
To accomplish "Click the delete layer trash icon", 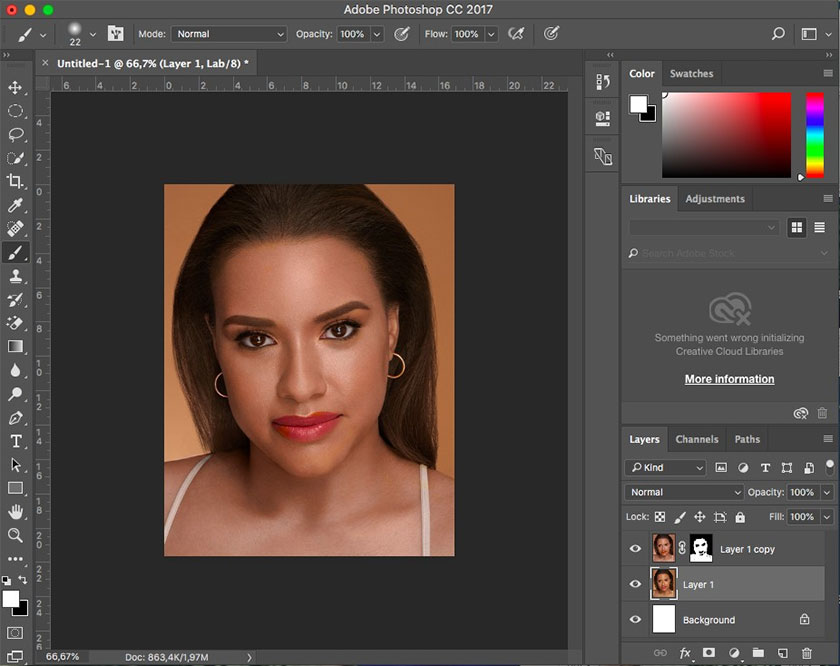I will [807, 653].
